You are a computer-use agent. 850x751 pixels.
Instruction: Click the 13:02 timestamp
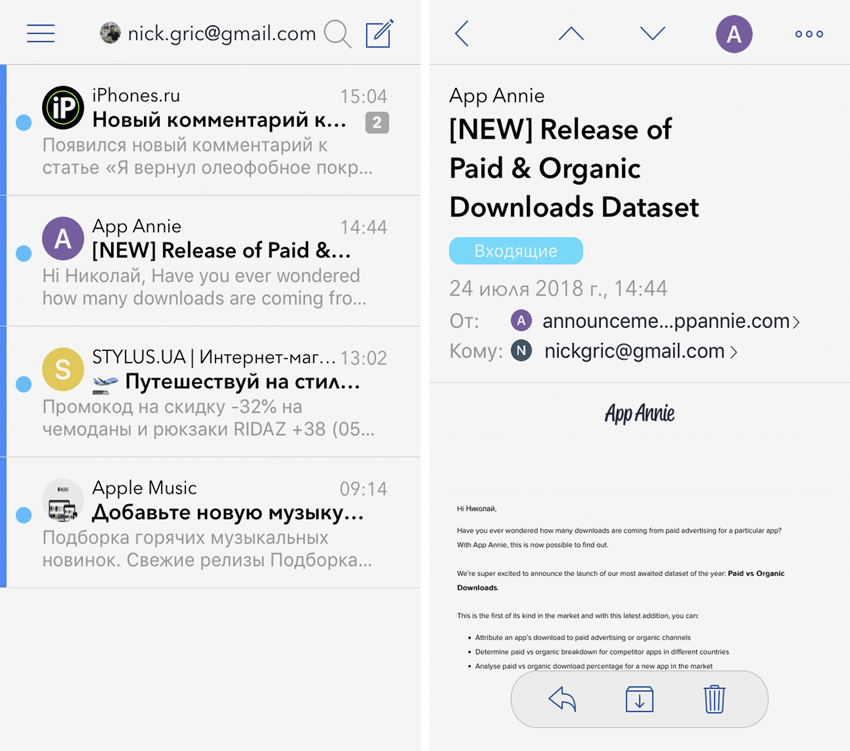pos(363,358)
